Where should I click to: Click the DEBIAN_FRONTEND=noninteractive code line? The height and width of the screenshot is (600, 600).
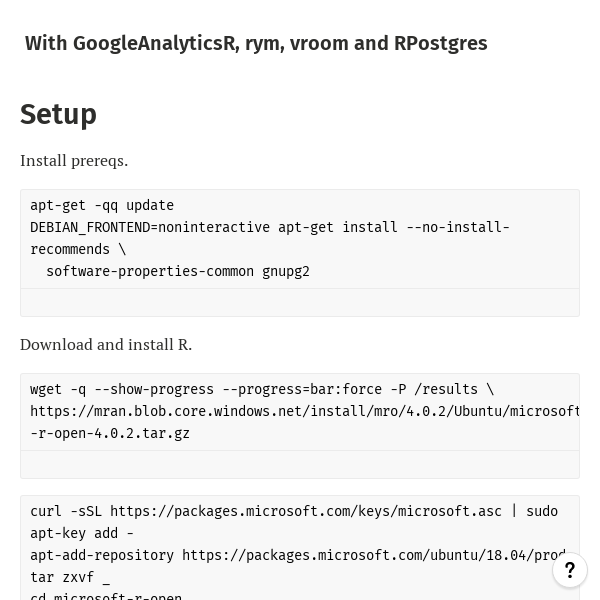point(270,227)
